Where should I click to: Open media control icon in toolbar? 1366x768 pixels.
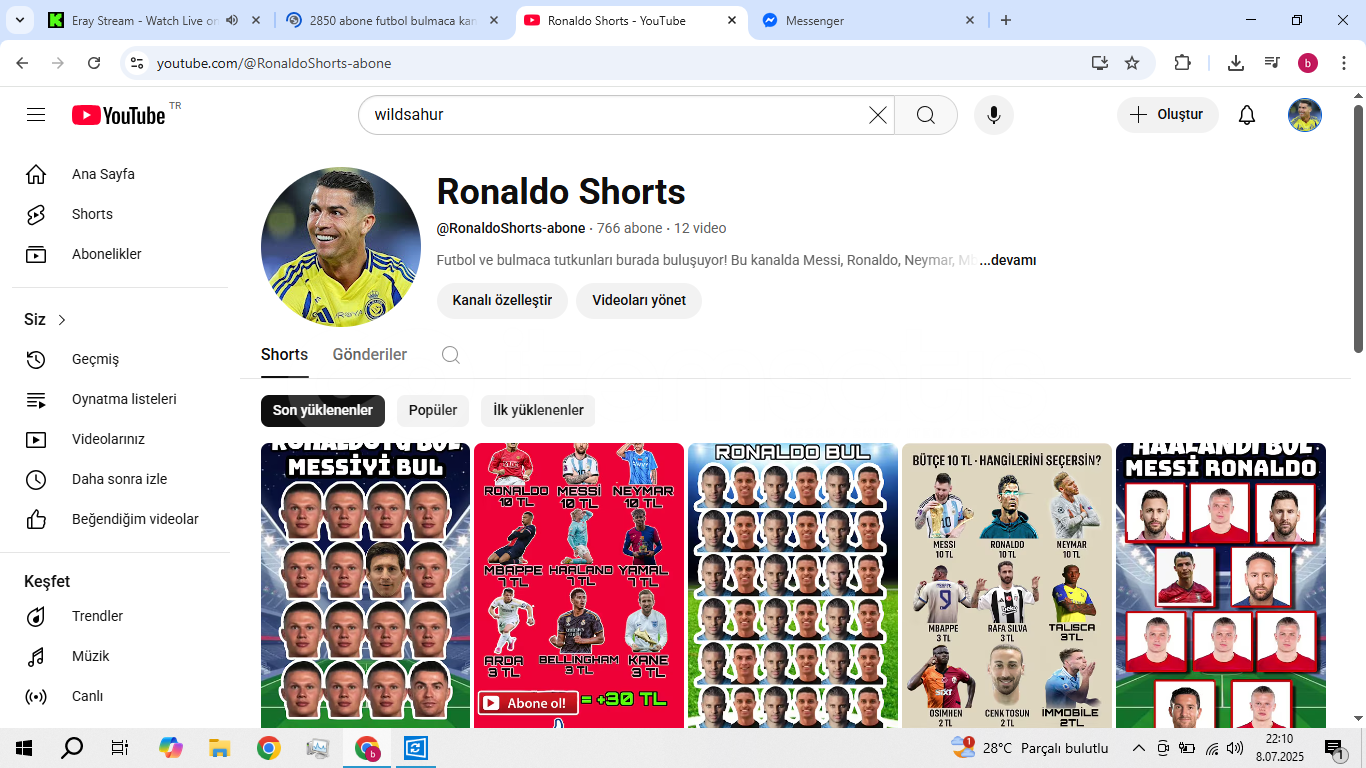click(1272, 63)
